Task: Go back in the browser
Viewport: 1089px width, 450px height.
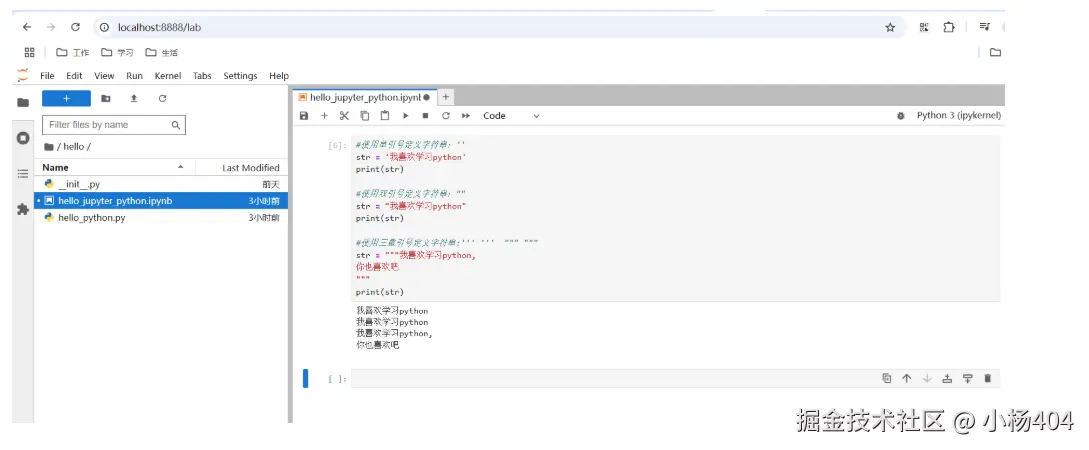Action: click(x=26, y=27)
